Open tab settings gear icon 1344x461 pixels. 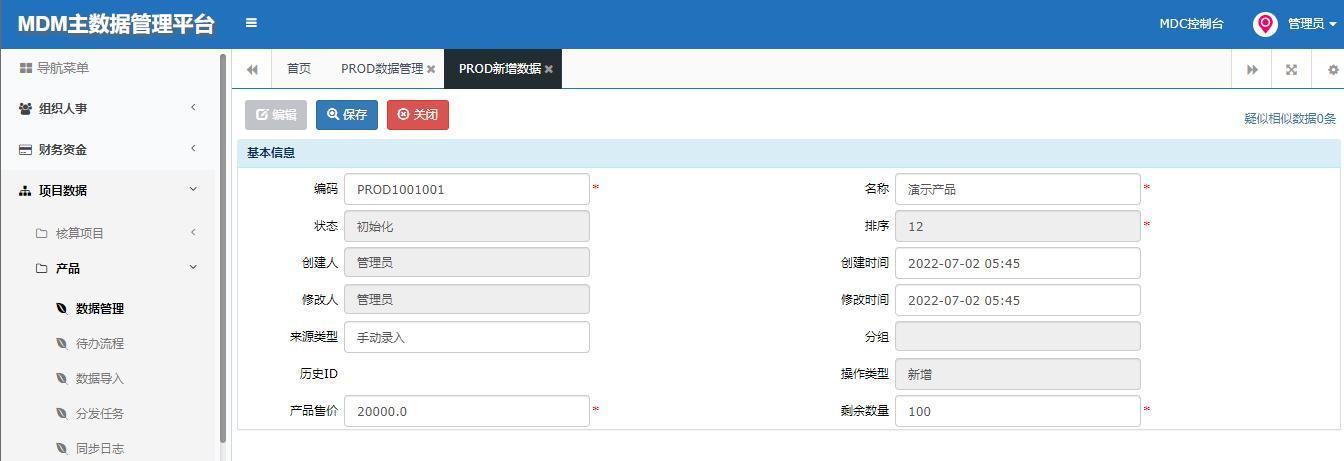point(1332,69)
